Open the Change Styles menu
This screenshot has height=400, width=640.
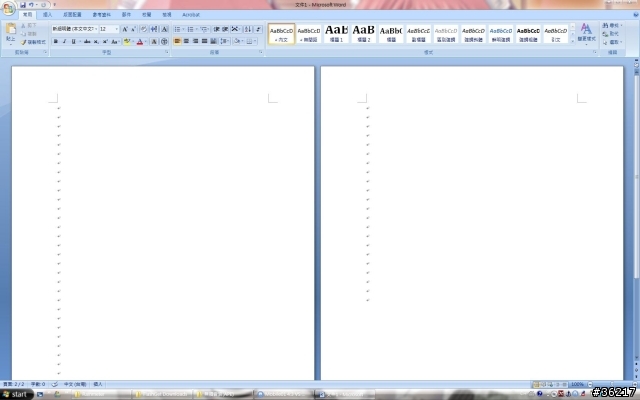point(587,33)
